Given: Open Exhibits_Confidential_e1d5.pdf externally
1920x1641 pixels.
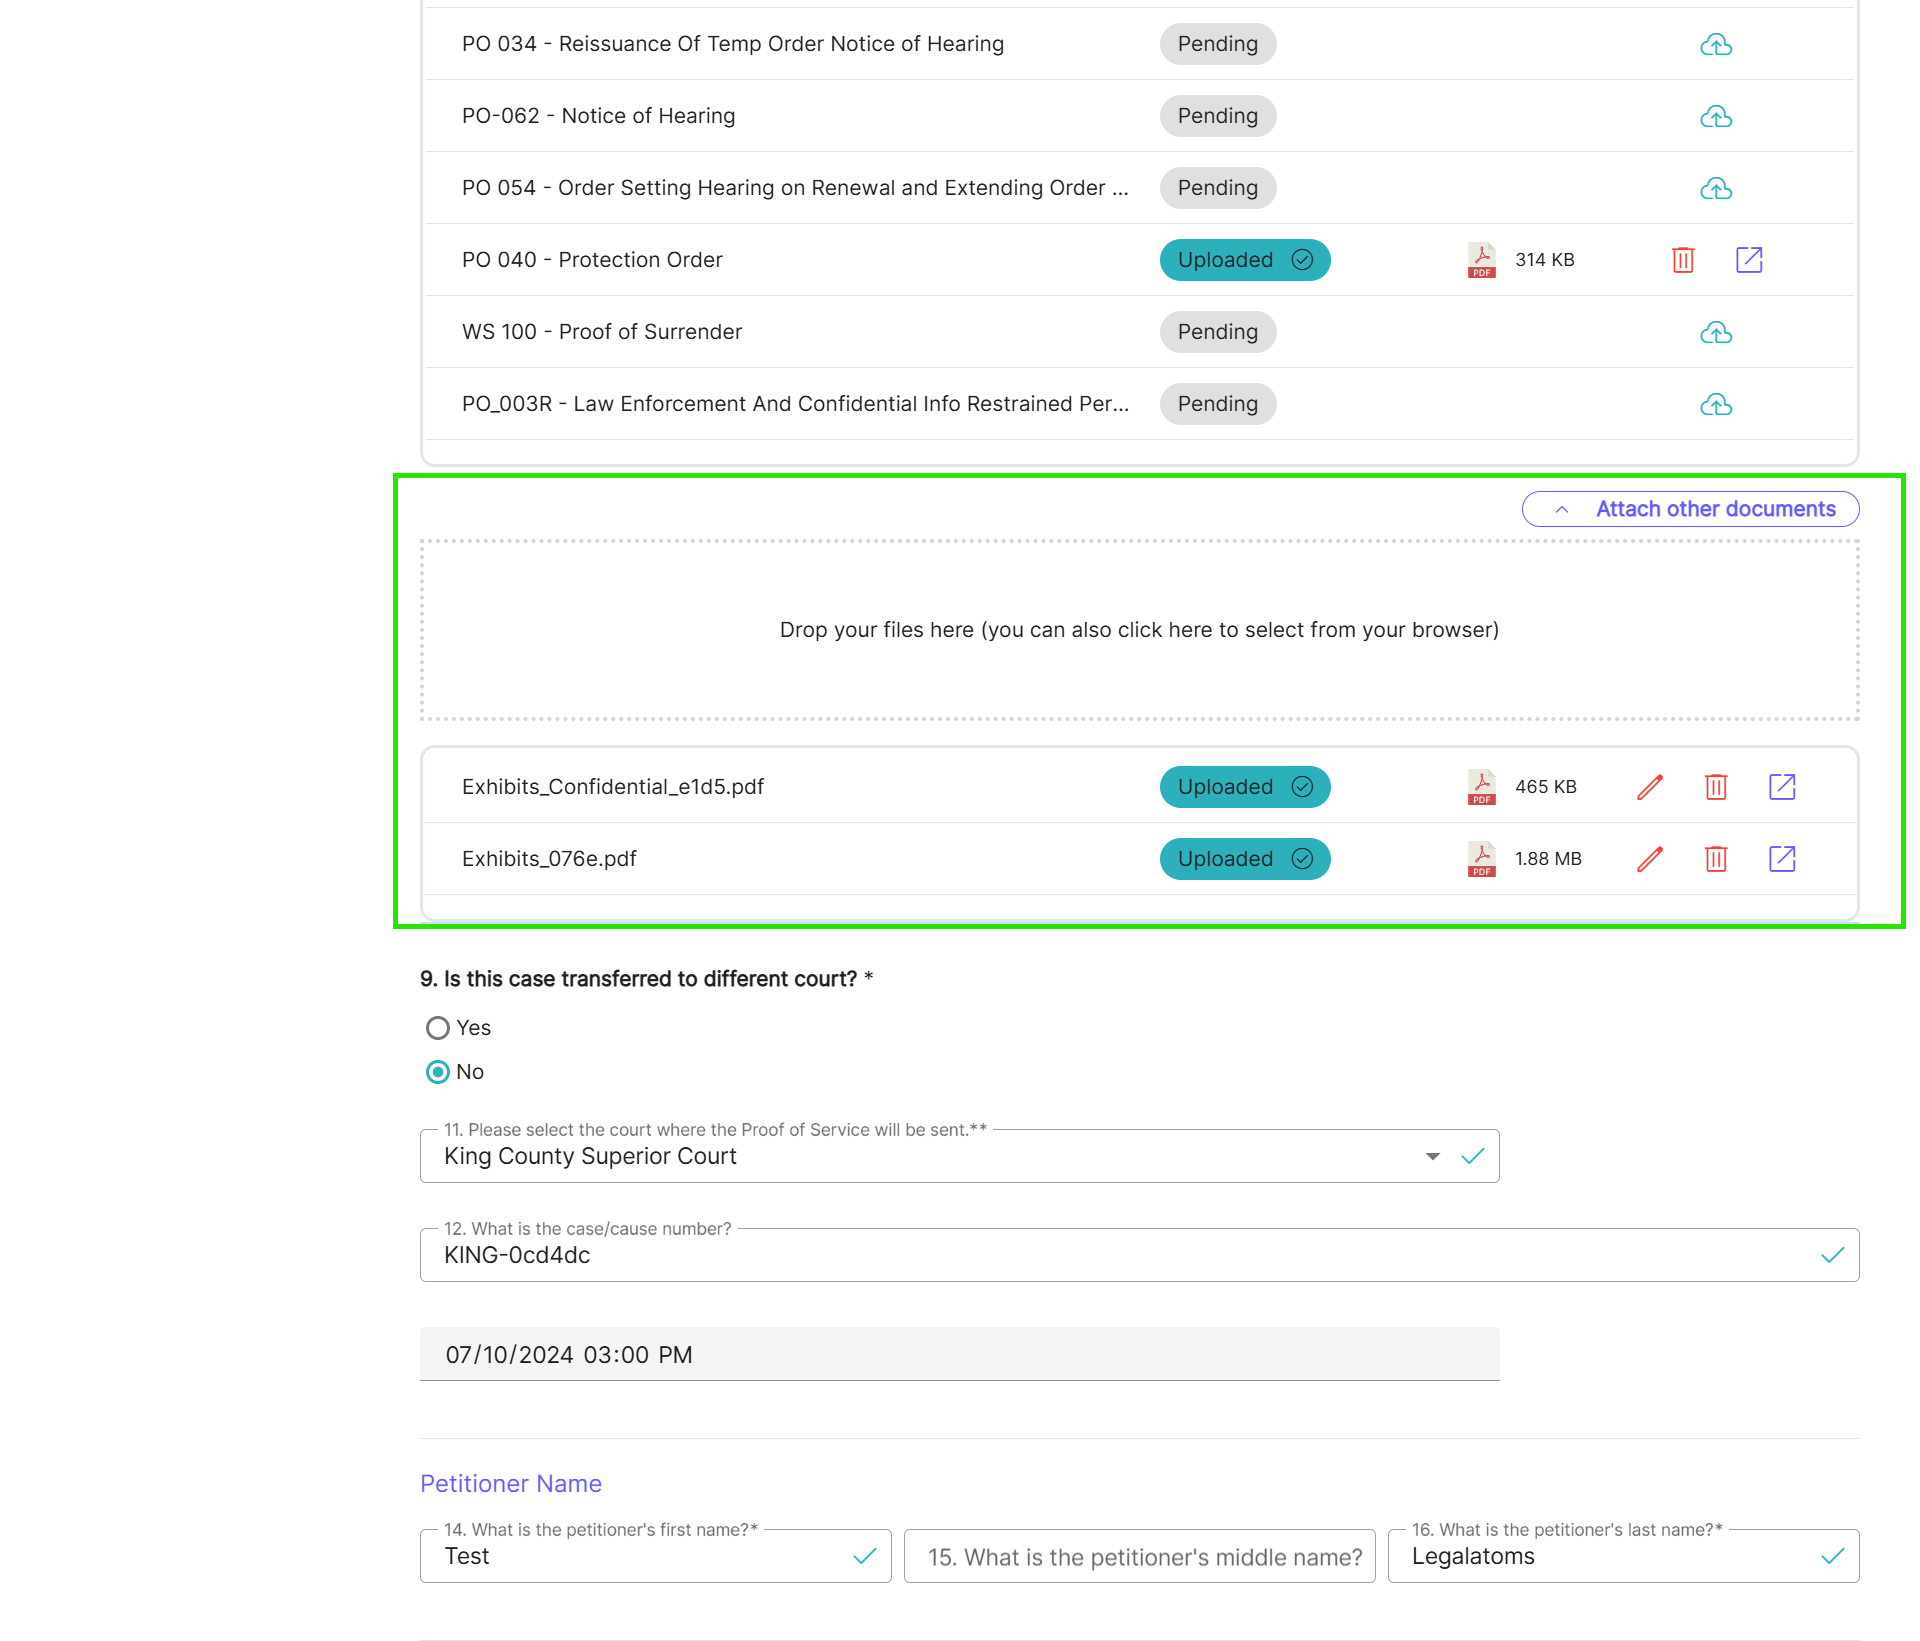Looking at the screenshot, I should [x=1782, y=787].
